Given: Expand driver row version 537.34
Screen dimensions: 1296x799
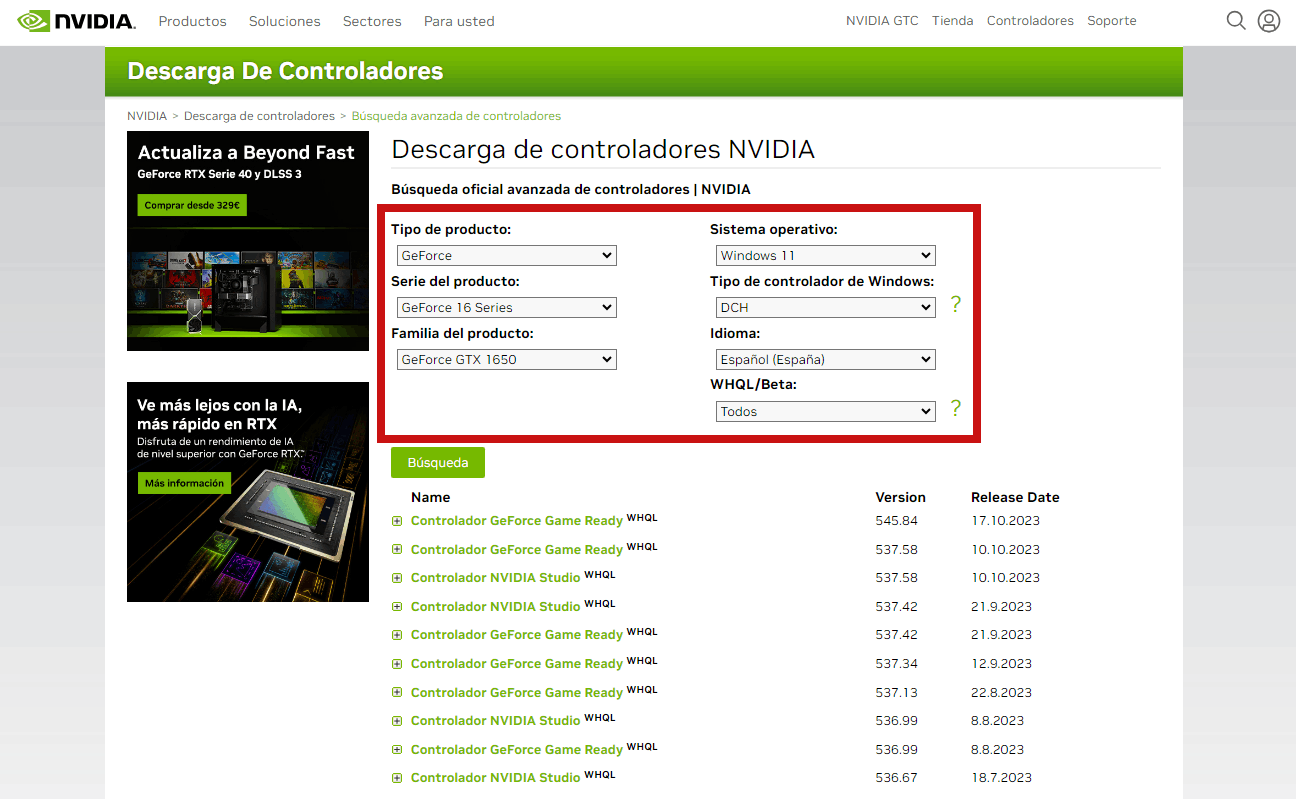Looking at the screenshot, I should 397,663.
